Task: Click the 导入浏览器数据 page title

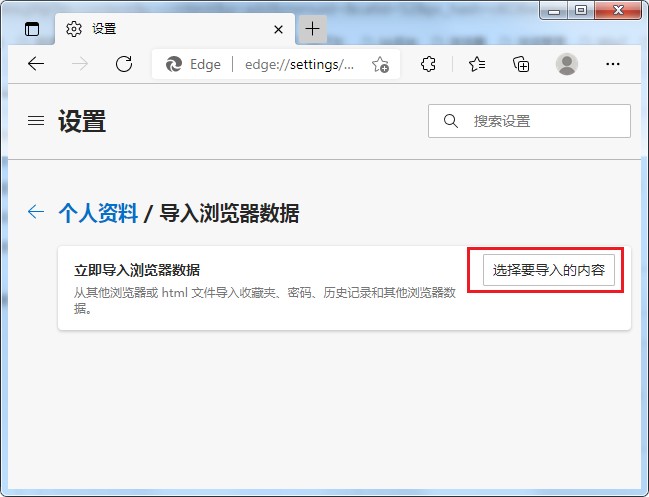Action: click(x=229, y=213)
